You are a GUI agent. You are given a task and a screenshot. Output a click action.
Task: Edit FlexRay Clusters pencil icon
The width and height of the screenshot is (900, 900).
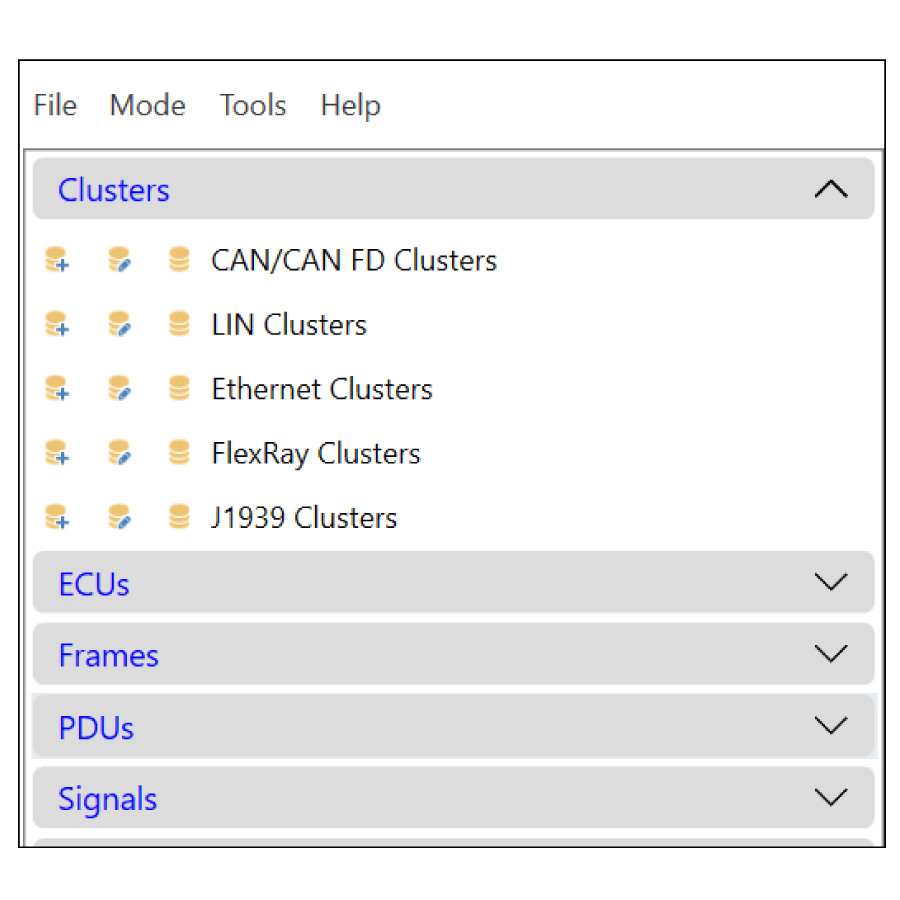click(x=119, y=452)
